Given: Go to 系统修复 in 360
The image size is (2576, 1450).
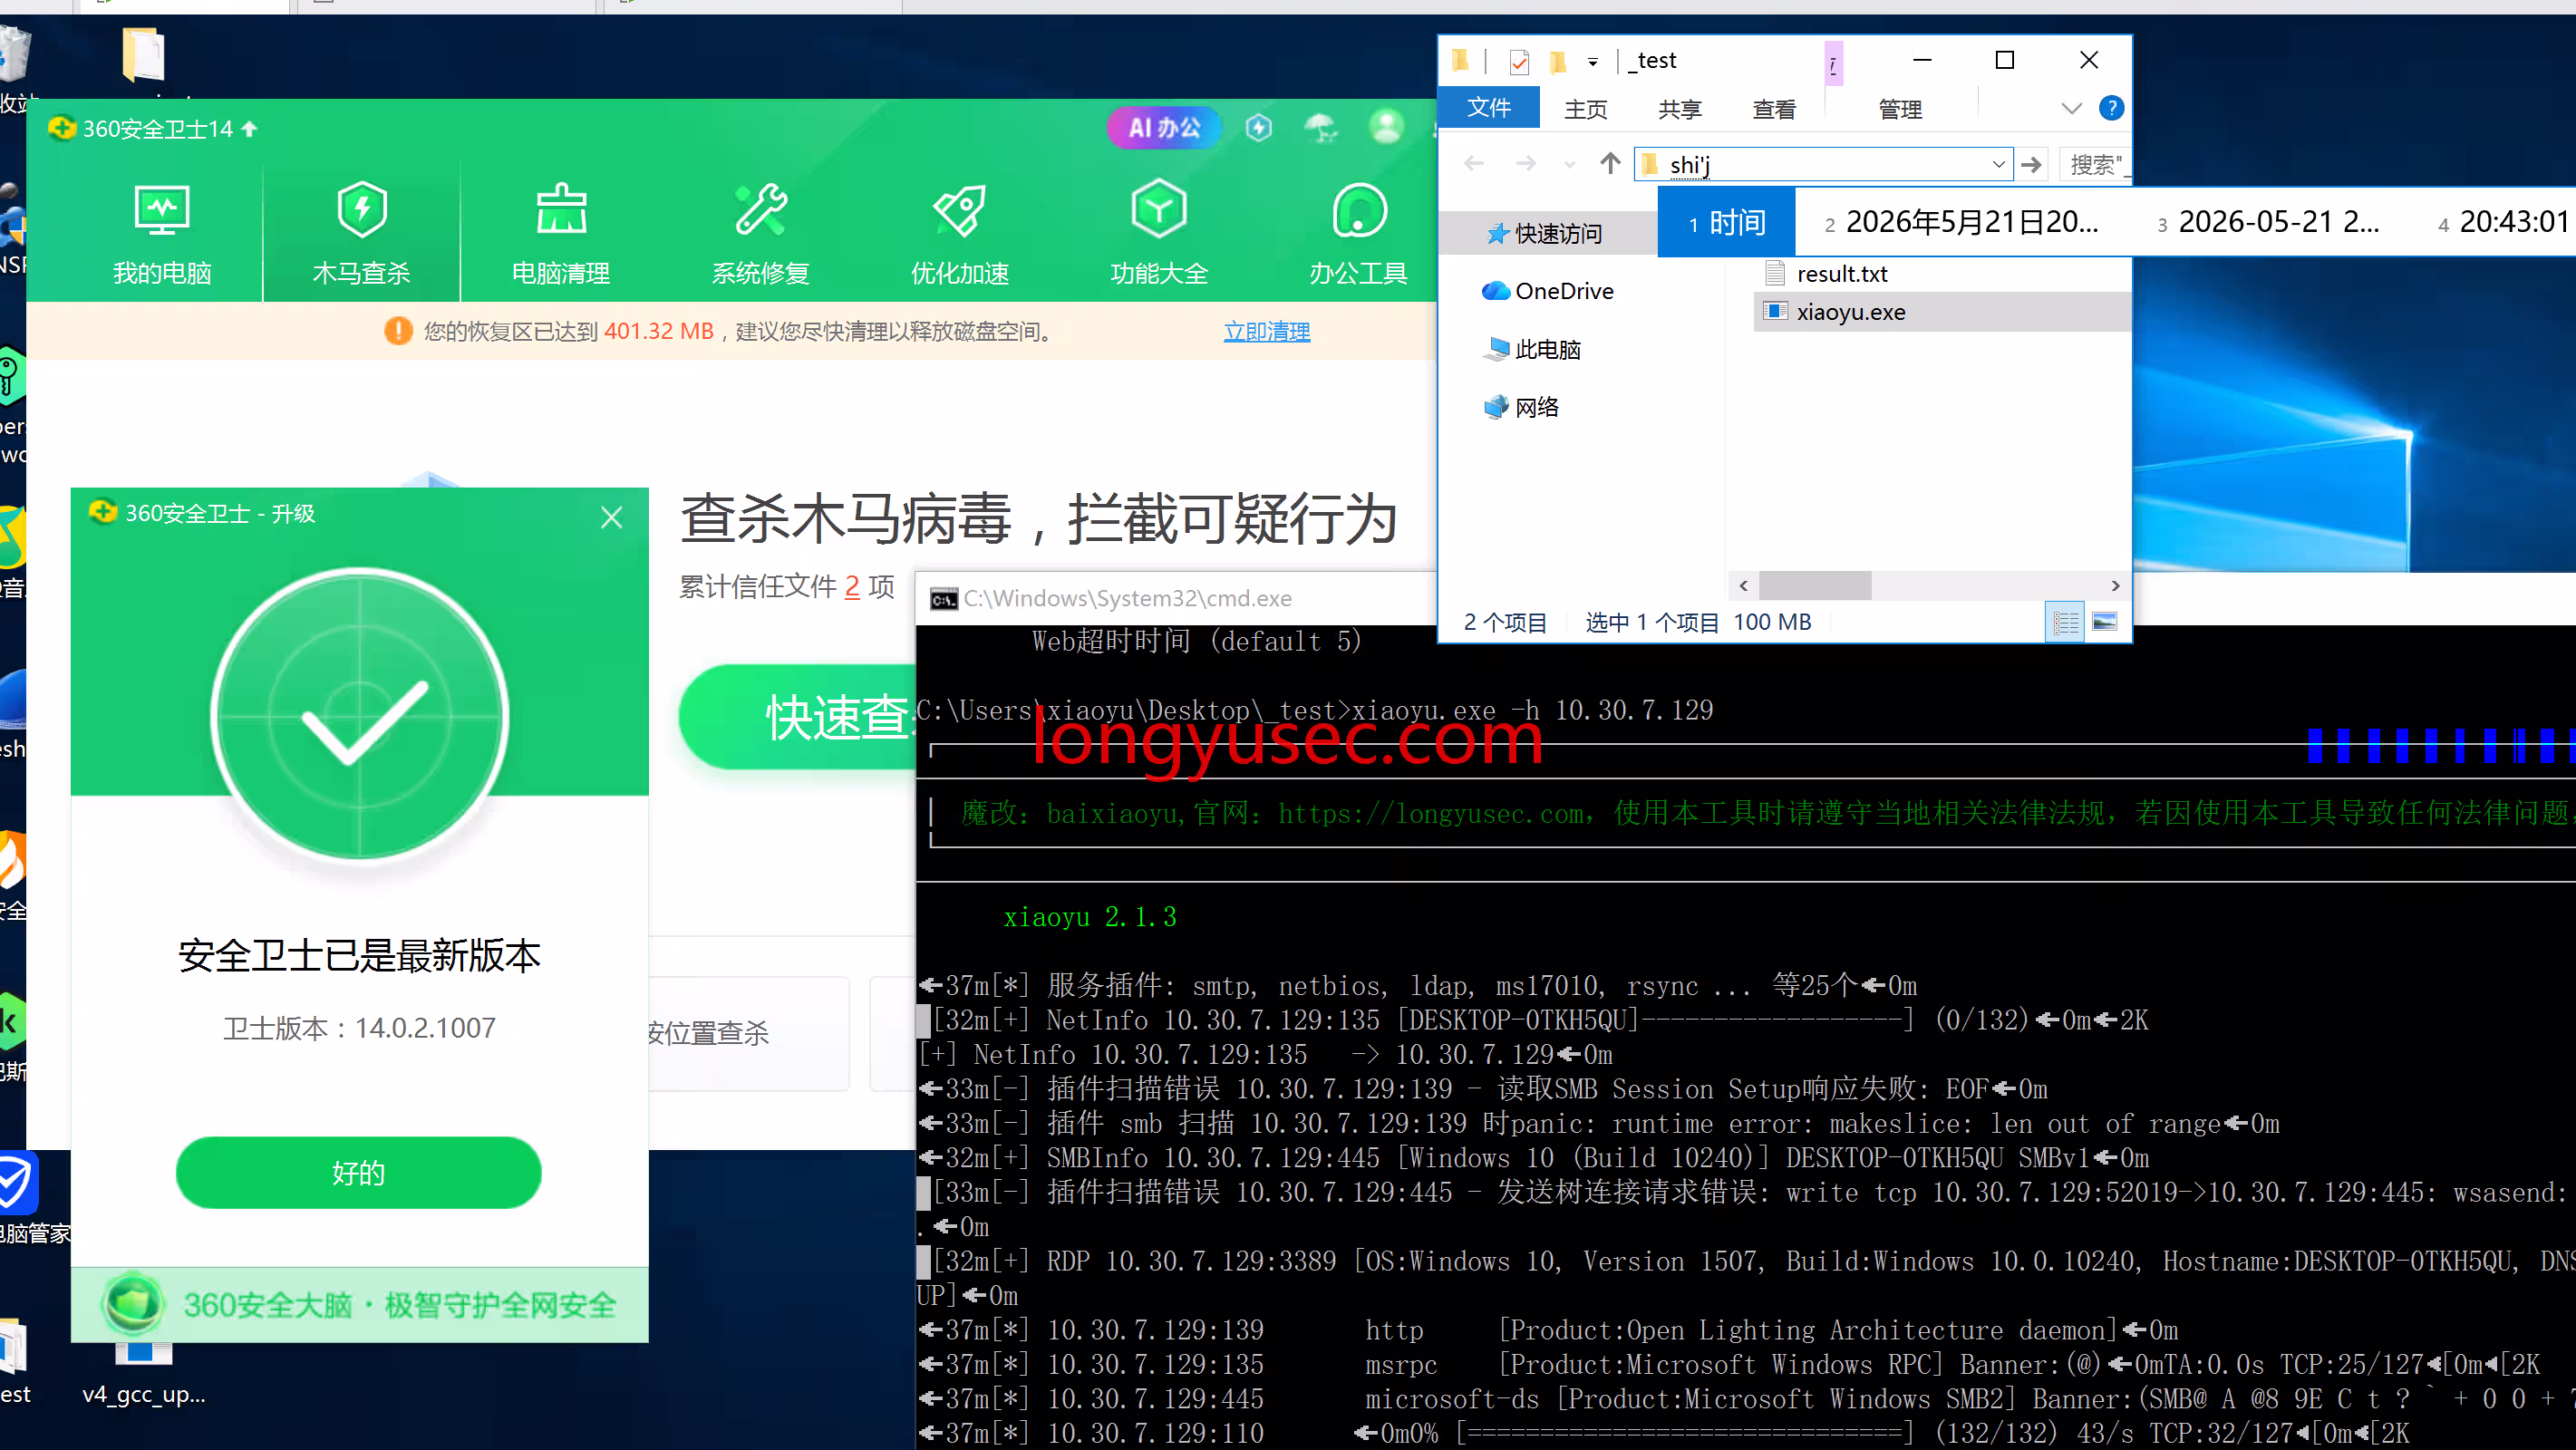Looking at the screenshot, I should pyautogui.click(x=760, y=233).
